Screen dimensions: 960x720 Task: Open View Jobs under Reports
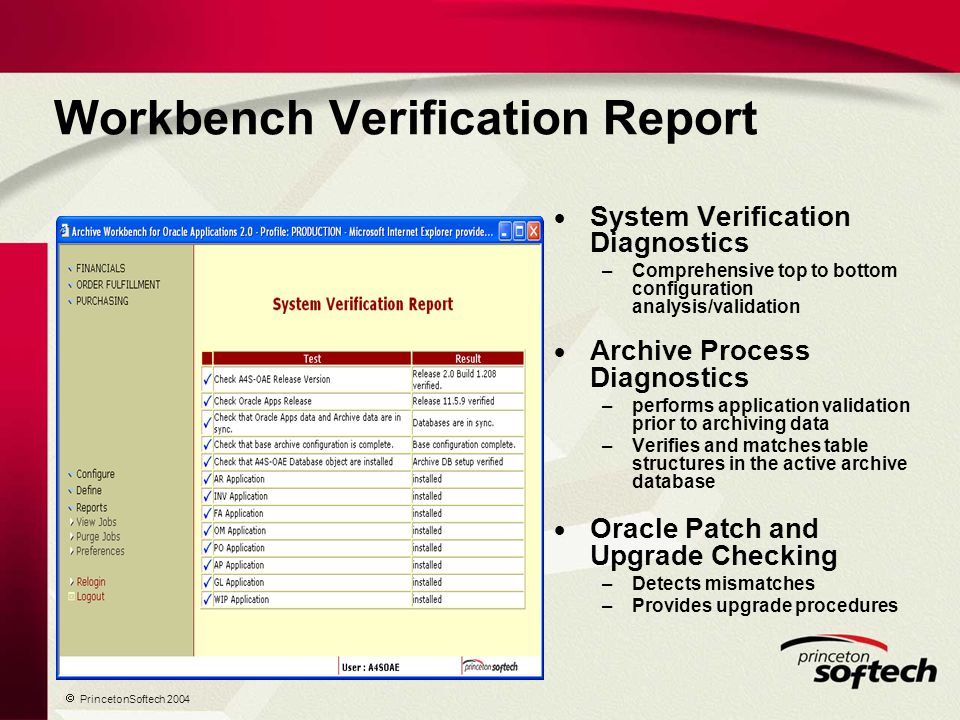tap(96, 522)
